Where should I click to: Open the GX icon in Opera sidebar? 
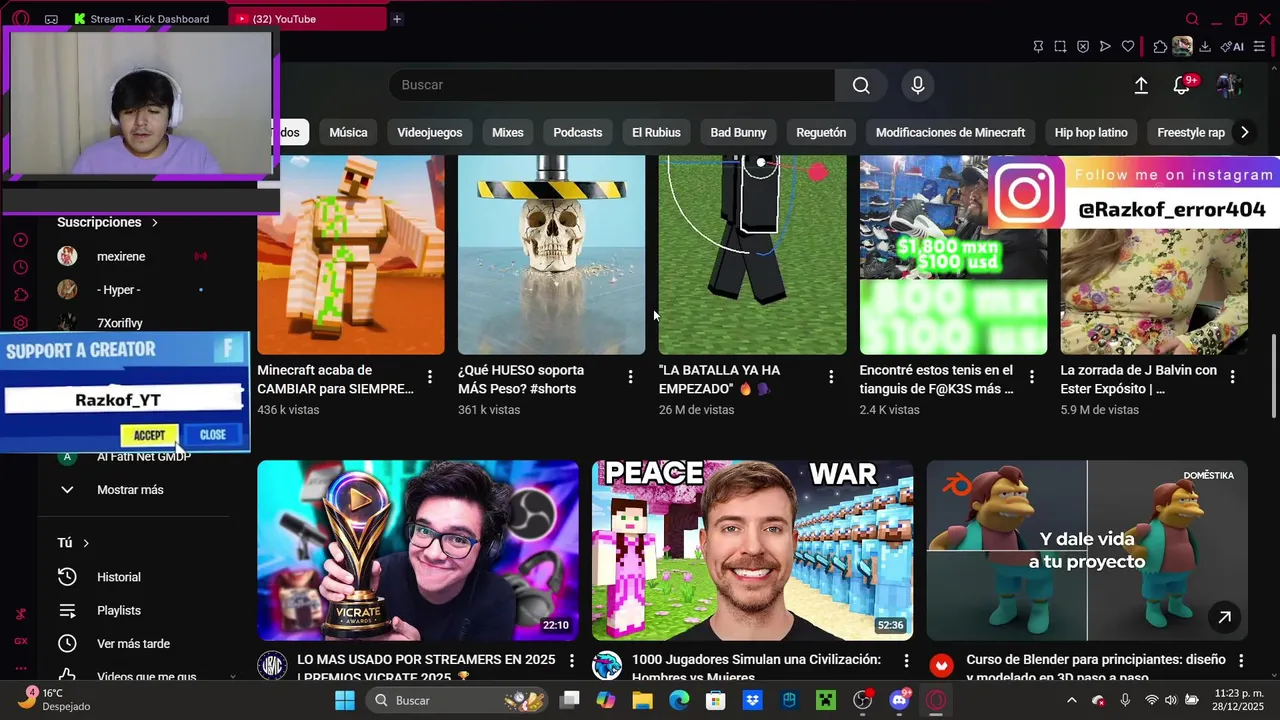click(x=21, y=641)
